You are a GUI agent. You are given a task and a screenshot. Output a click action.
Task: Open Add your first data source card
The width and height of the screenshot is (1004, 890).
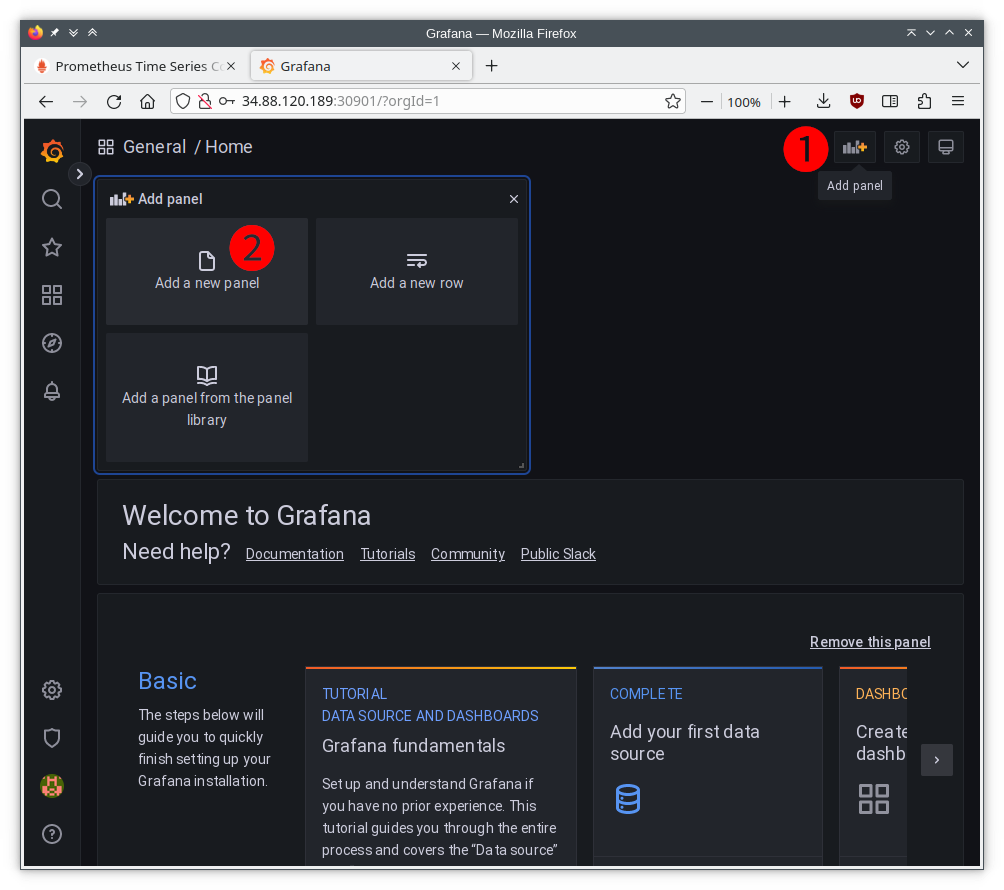(x=708, y=766)
